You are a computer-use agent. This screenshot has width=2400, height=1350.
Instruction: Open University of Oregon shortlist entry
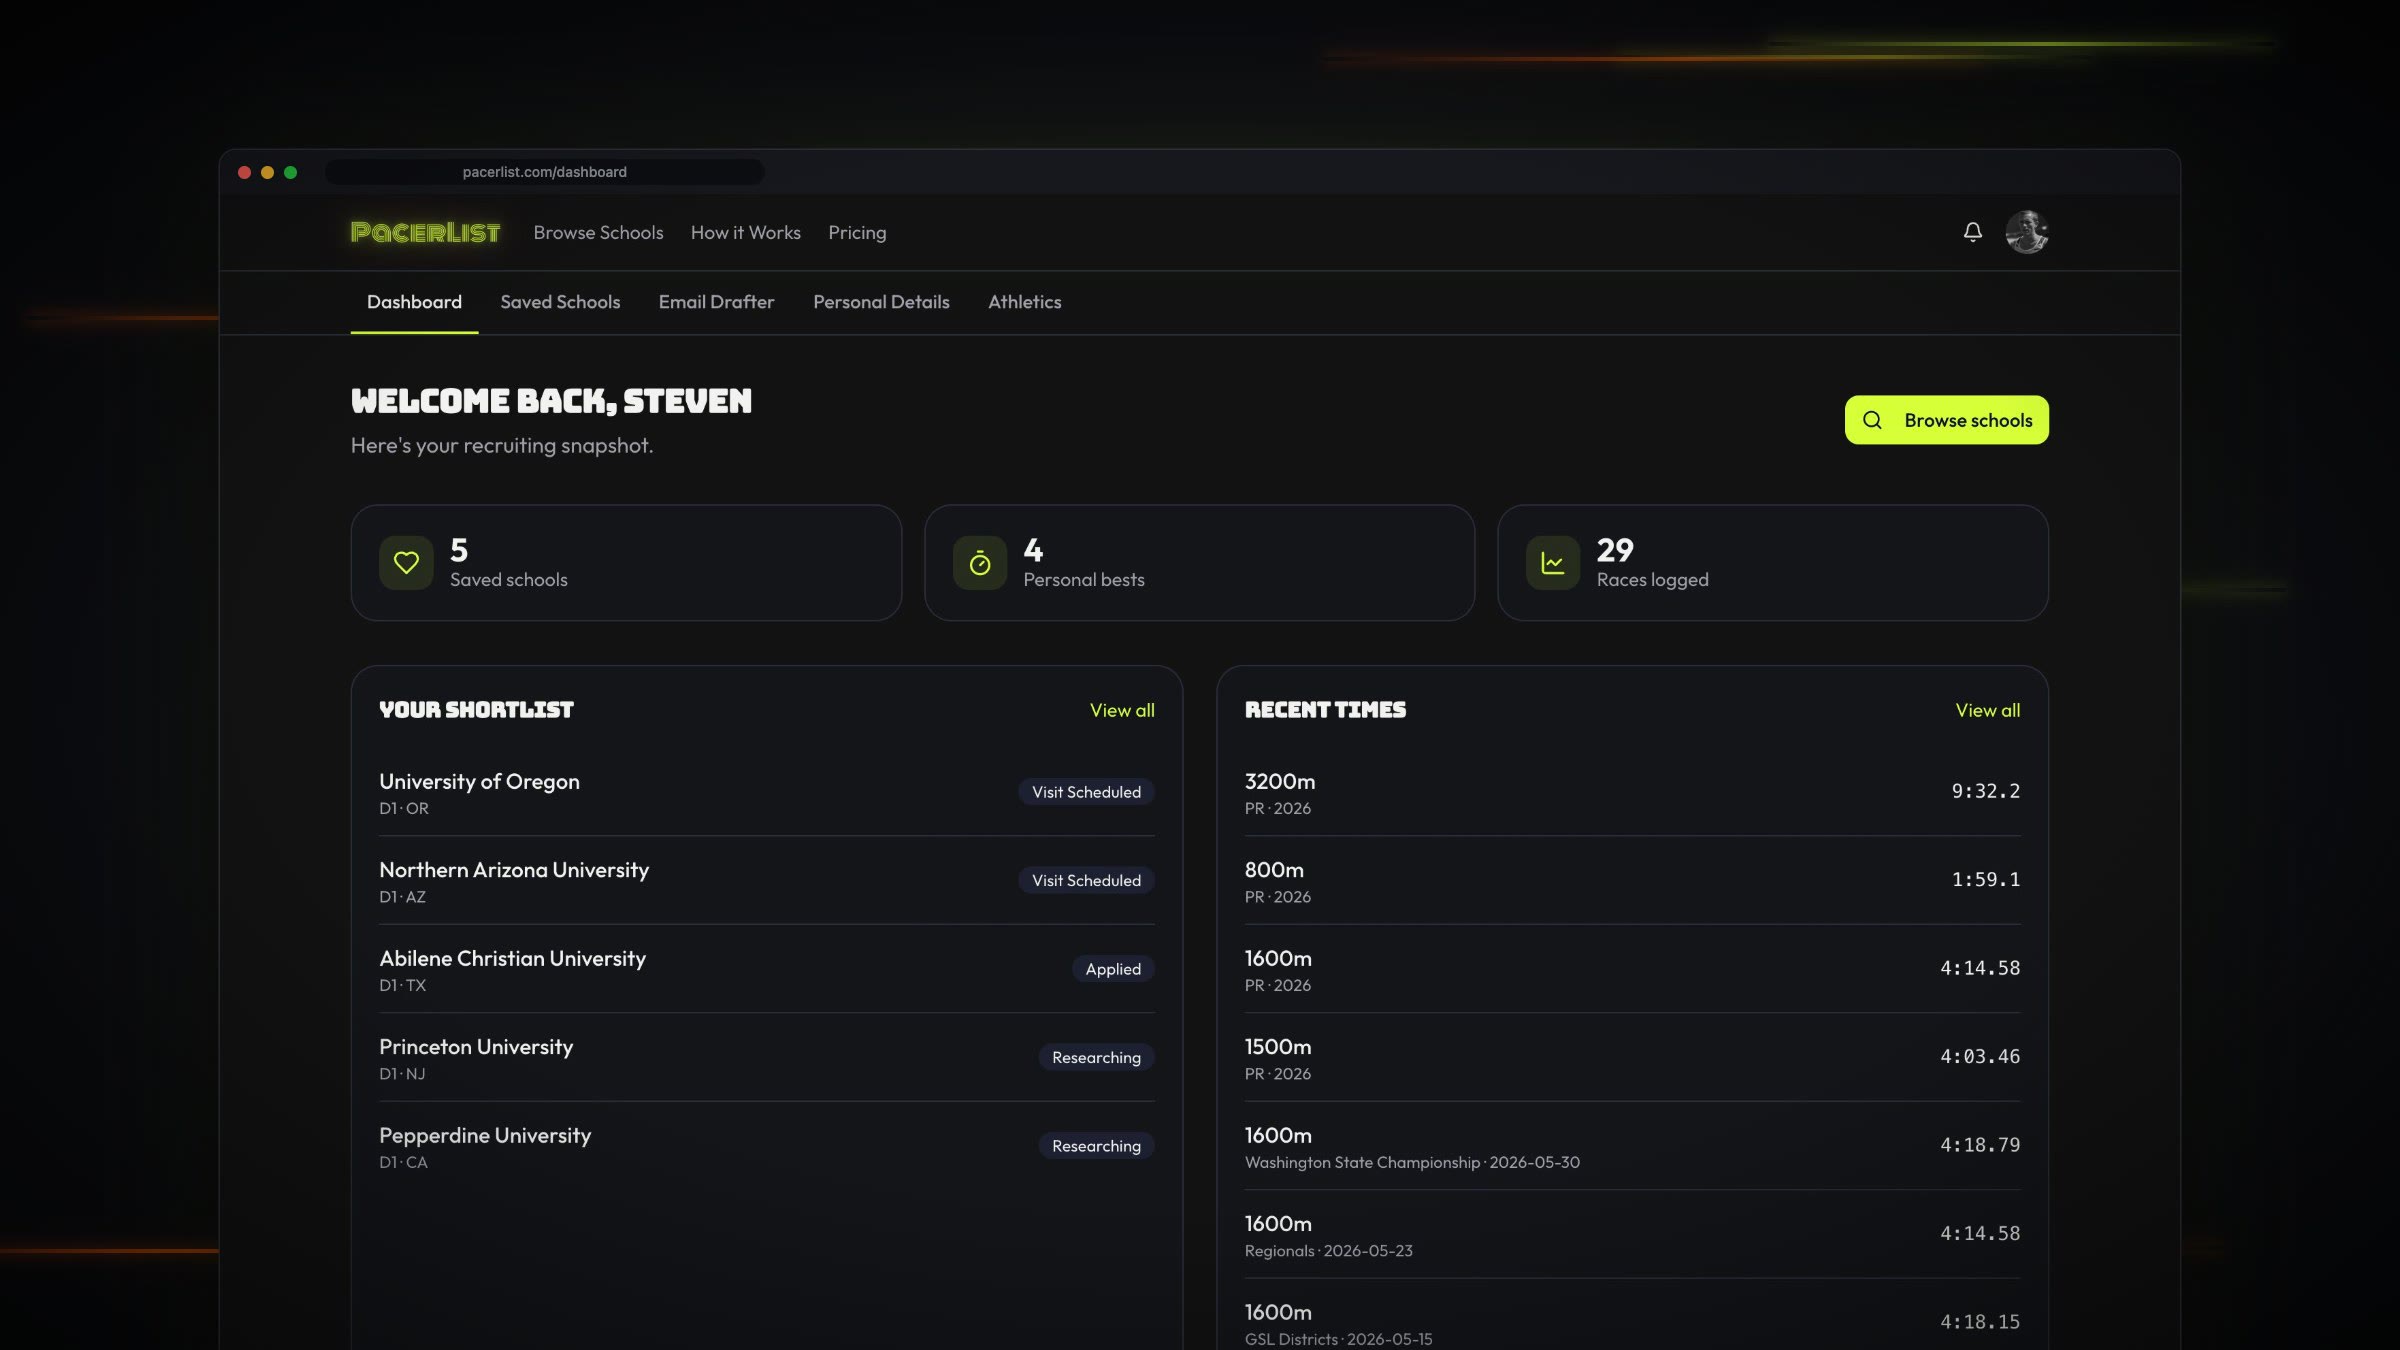click(767, 792)
